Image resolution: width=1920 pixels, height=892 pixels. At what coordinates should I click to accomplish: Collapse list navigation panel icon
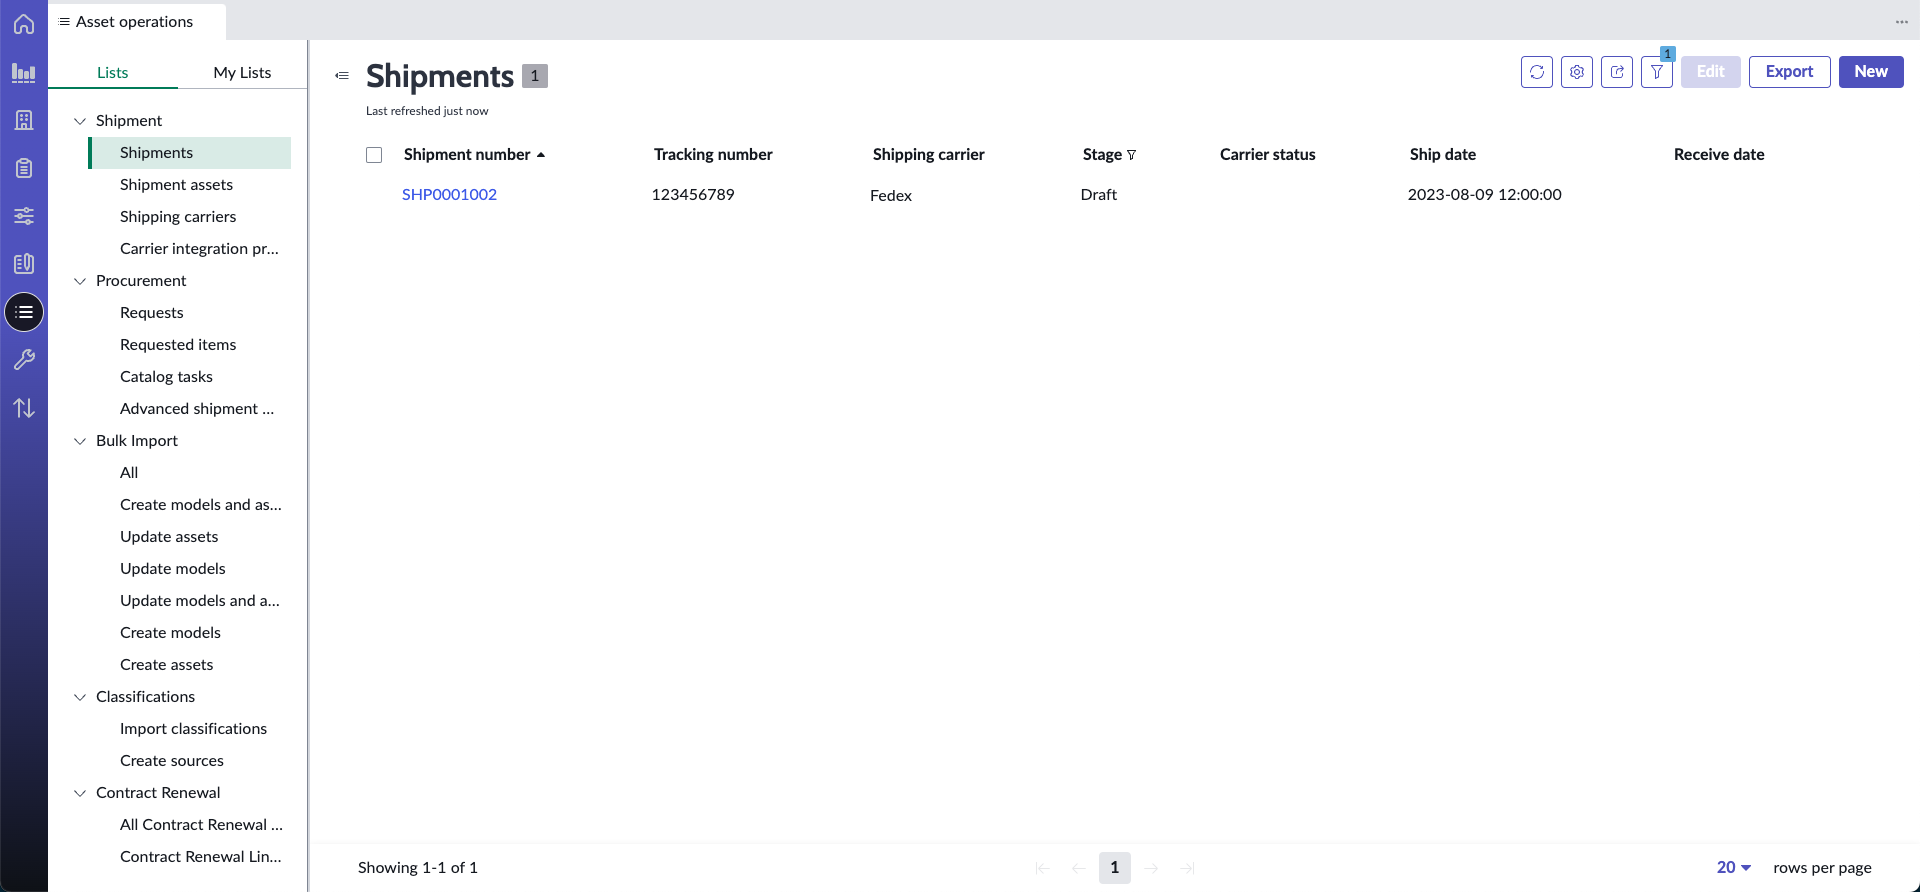pos(342,76)
